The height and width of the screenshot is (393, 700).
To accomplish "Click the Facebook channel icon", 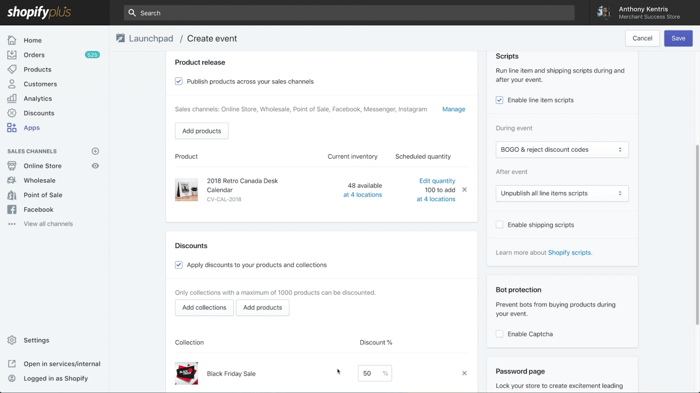I will click(12, 209).
